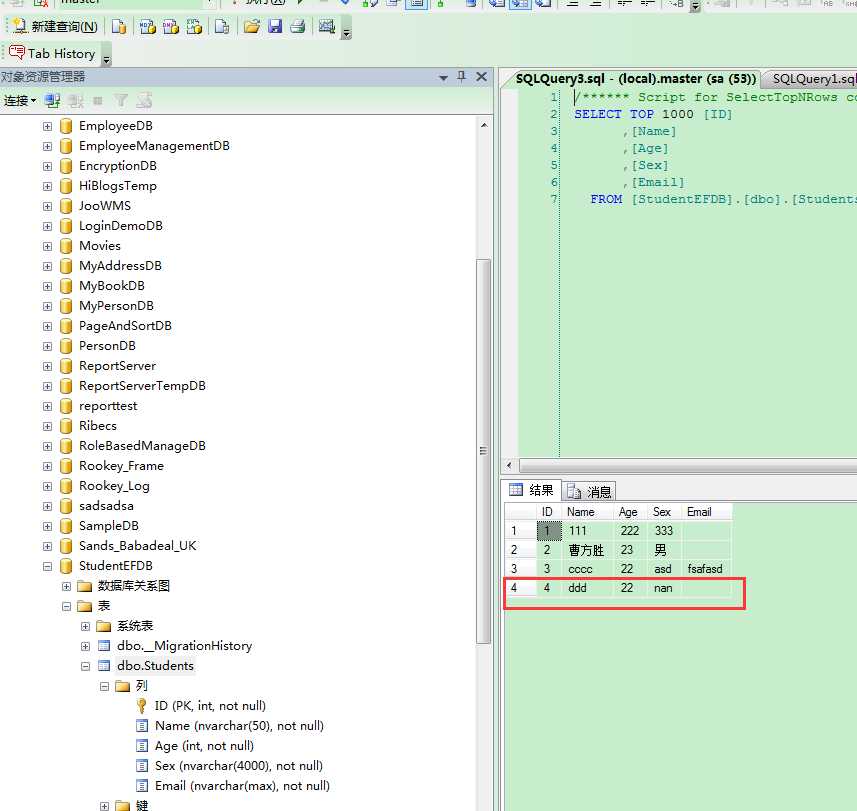Click the Filter icon in Object Explorer

[x=121, y=101]
